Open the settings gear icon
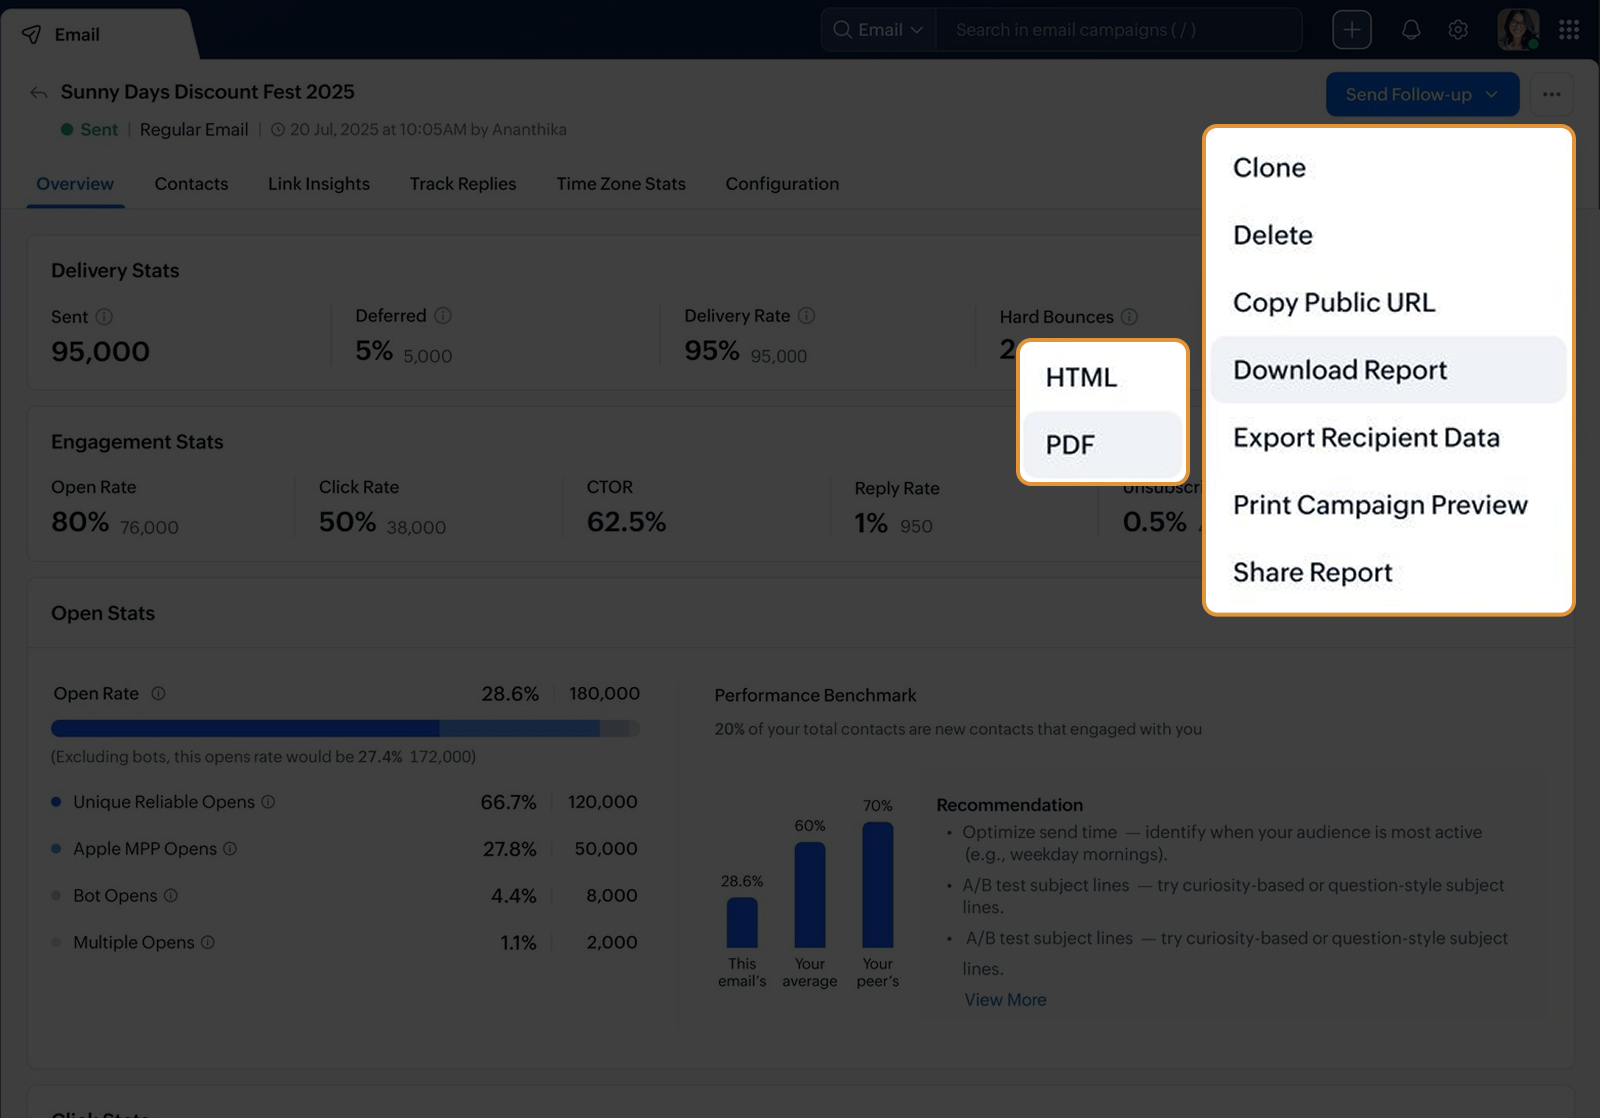The height and width of the screenshot is (1118, 1600). pyautogui.click(x=1458, y=30)
